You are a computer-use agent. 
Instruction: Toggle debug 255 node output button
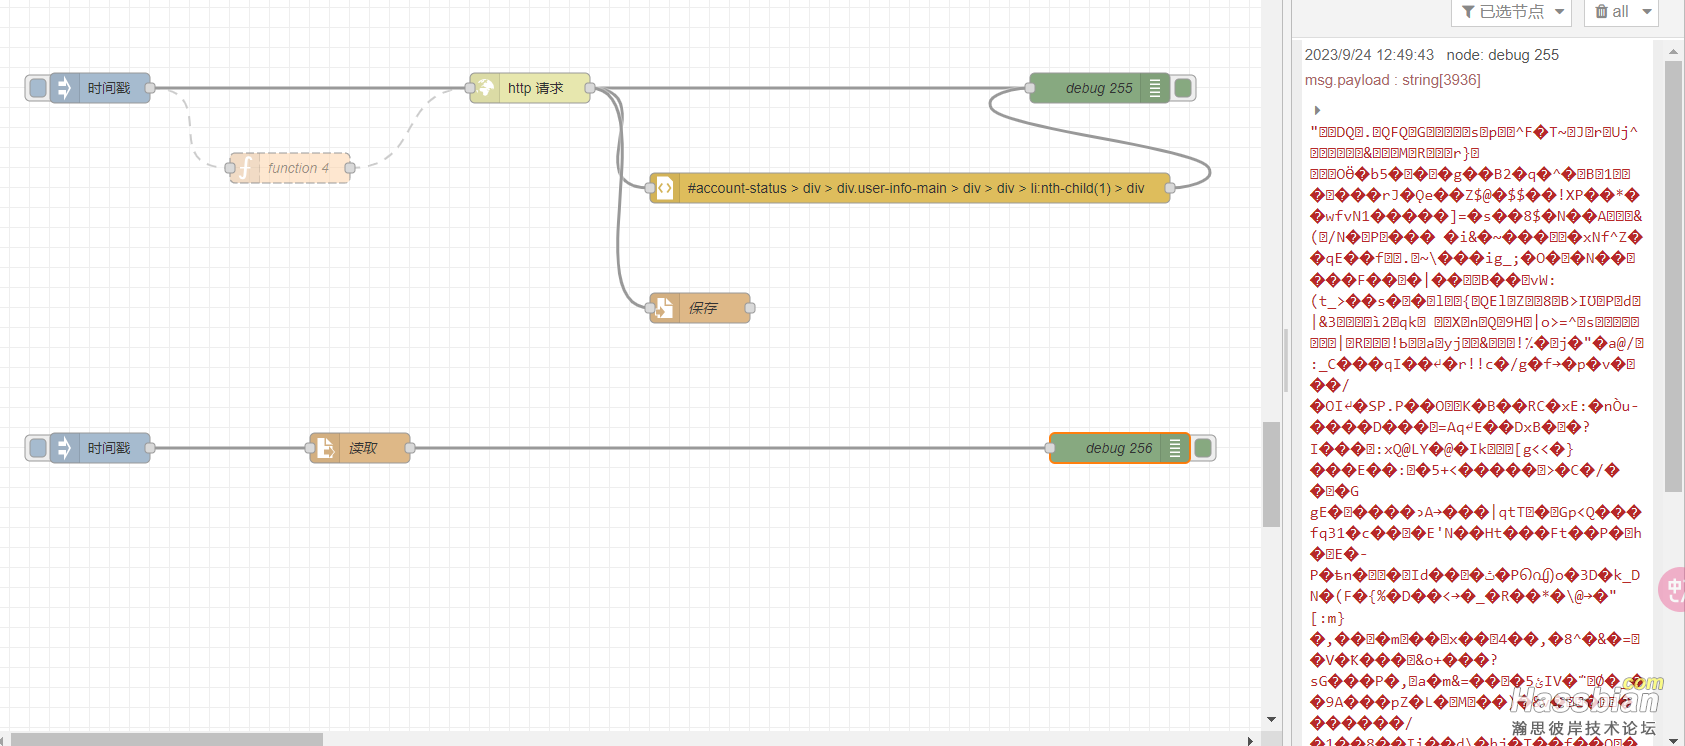coord(1183,88)
